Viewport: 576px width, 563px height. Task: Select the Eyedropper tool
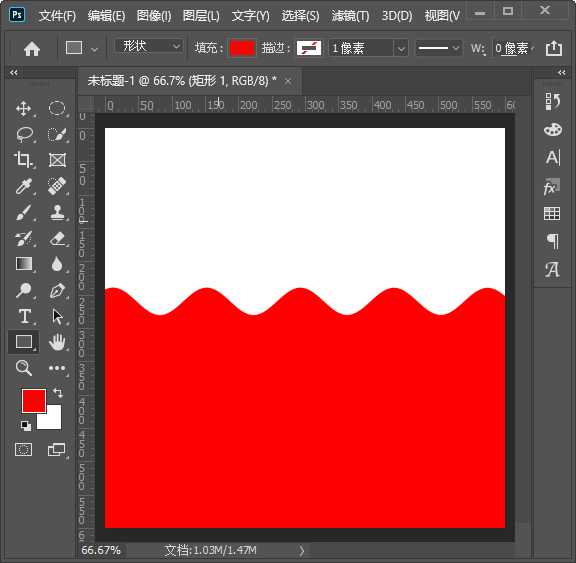point(24,186)
